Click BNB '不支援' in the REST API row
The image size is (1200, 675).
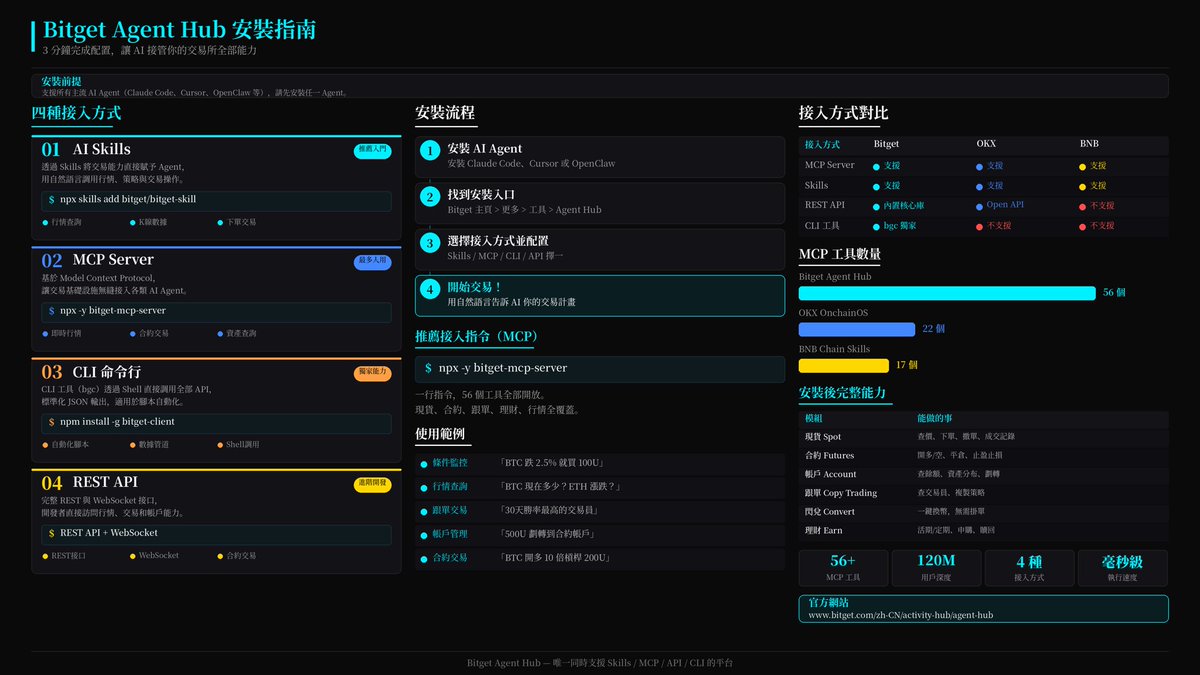coord(1102,205)
